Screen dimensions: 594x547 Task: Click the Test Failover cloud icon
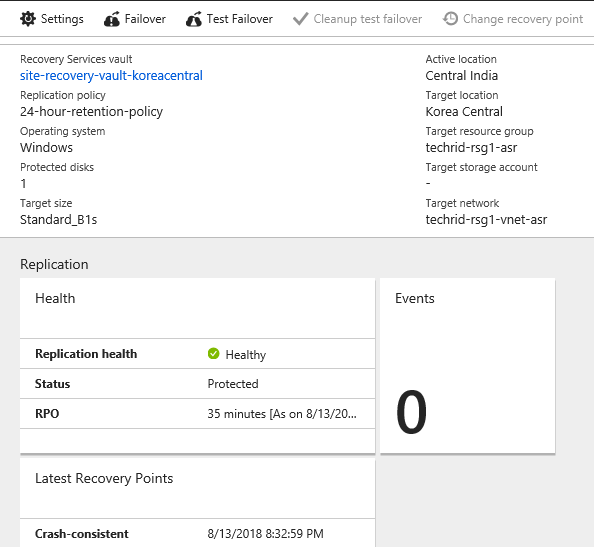coord(194,19)
